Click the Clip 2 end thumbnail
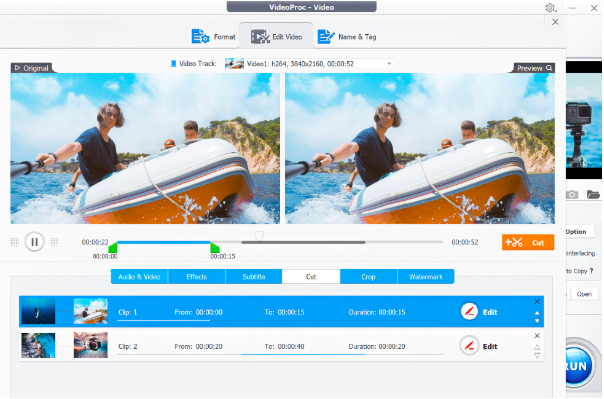The height and width of the screenshot is (399, 604). [91, 345]
